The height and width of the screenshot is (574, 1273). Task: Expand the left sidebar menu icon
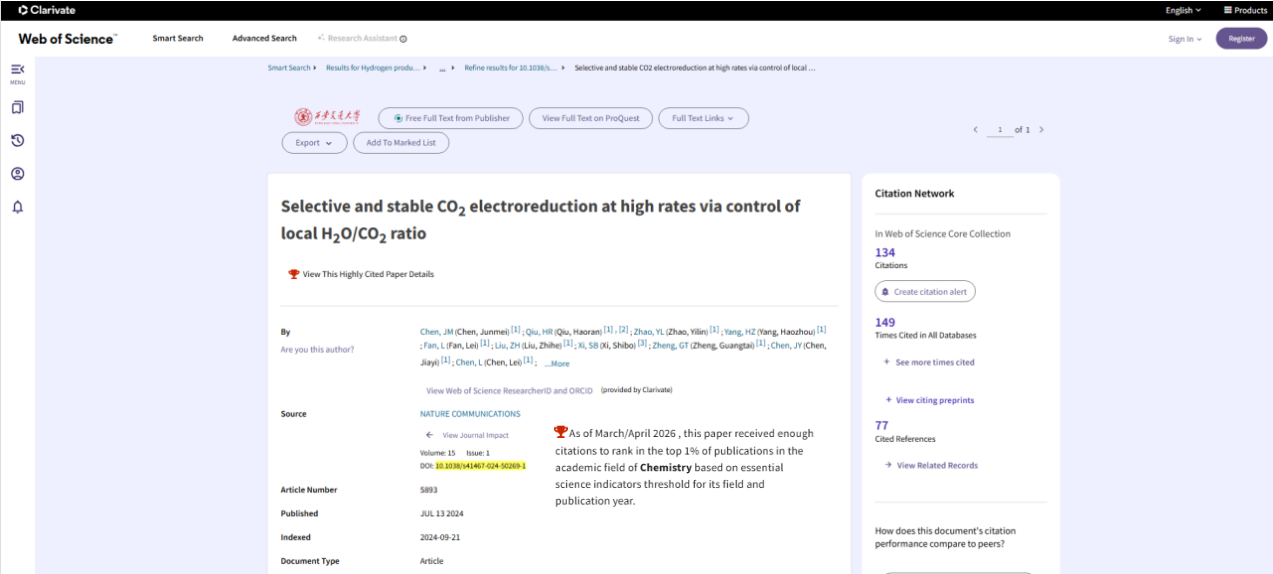pyautogui.click(x=17, y=72)
